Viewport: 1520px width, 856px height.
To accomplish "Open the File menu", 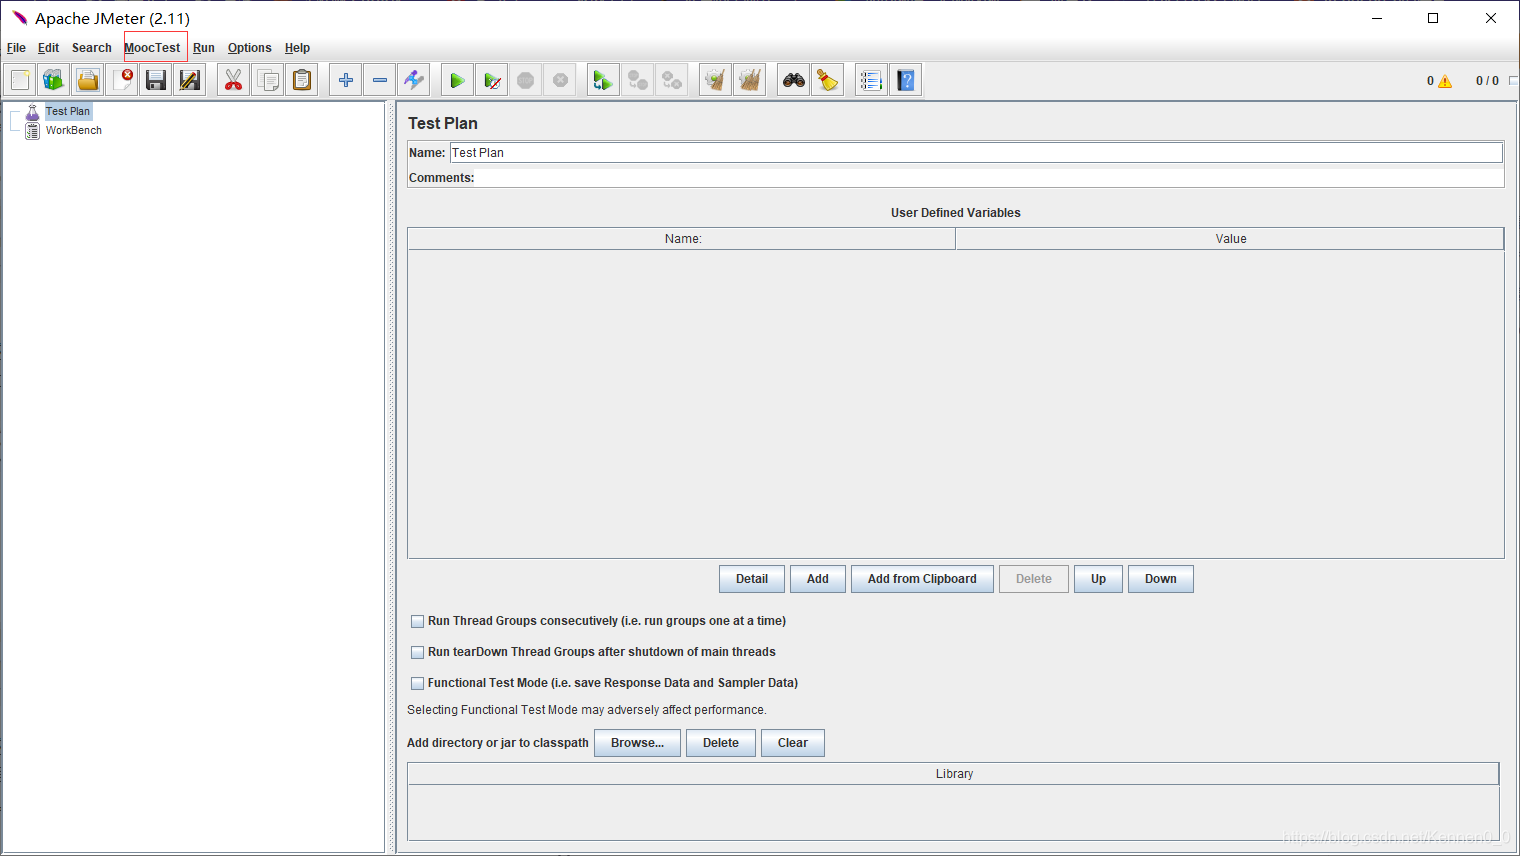I will coord(17,48).
